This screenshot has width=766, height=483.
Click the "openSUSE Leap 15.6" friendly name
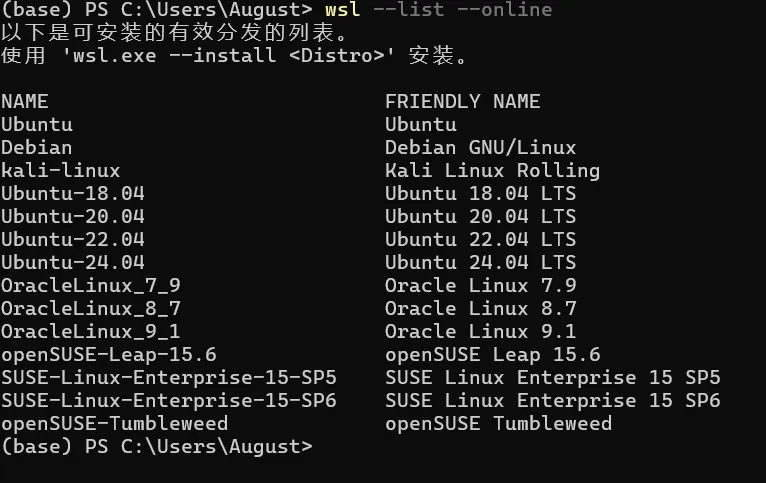(x=492, y=355)
